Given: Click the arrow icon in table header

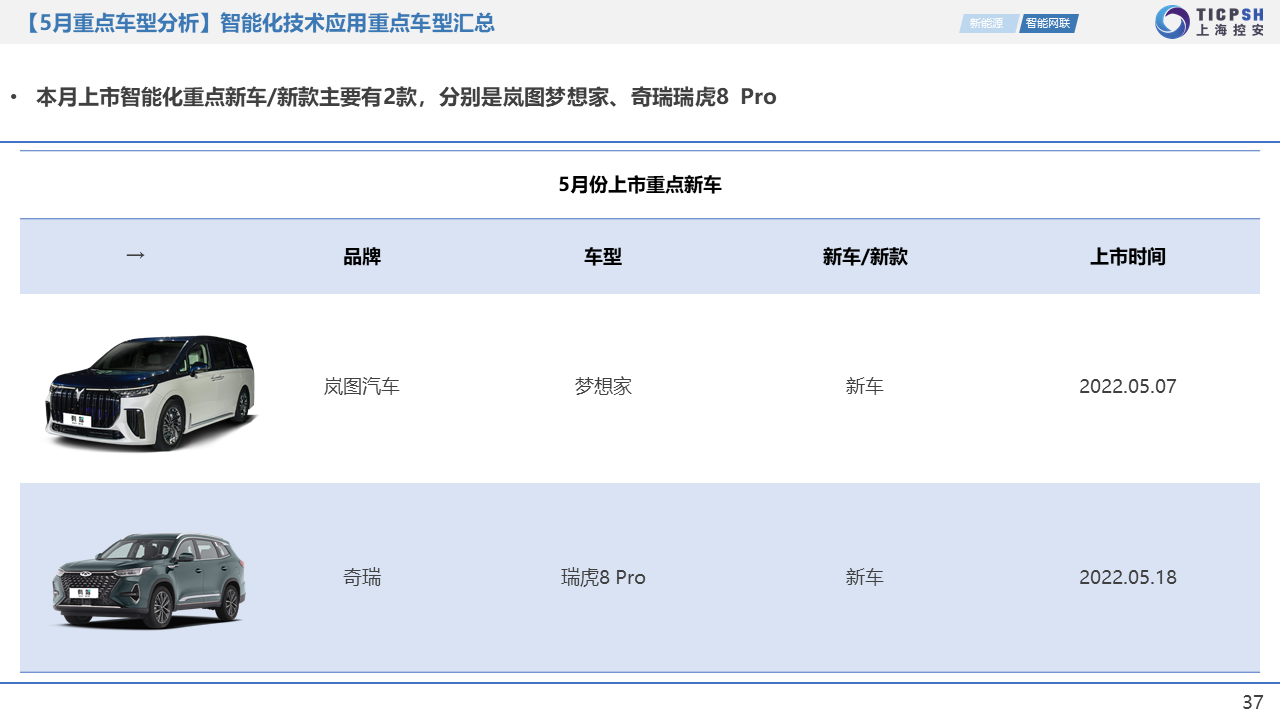Looking at the screenshot, I should tap(135, 255).
